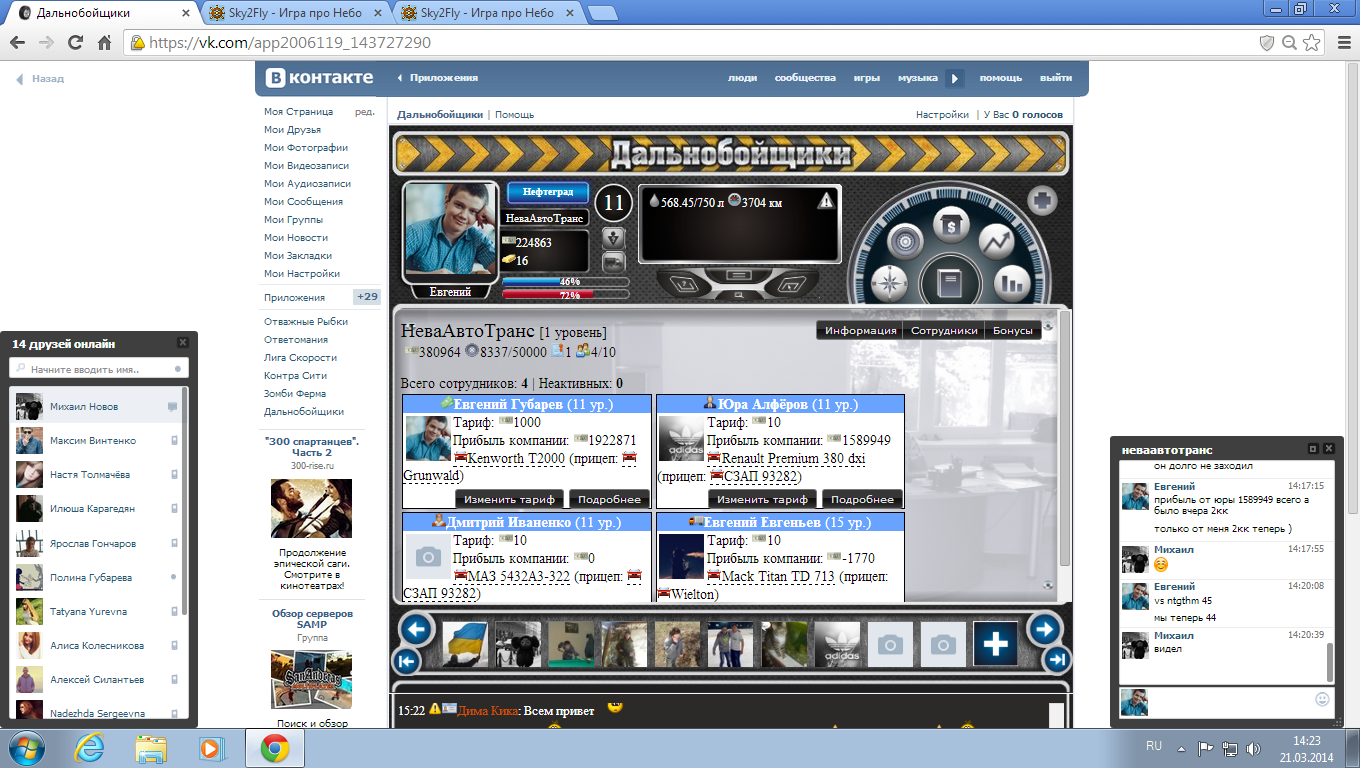This screenshot has width=1360, height=768.
Task: Open the bar chart statistics icon
Action: pyautogui.click(x=1013, y=284)
